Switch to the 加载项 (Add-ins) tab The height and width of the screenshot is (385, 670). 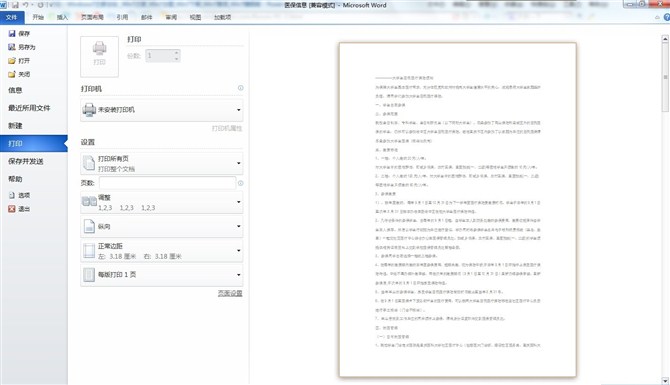tap(223, 18)
